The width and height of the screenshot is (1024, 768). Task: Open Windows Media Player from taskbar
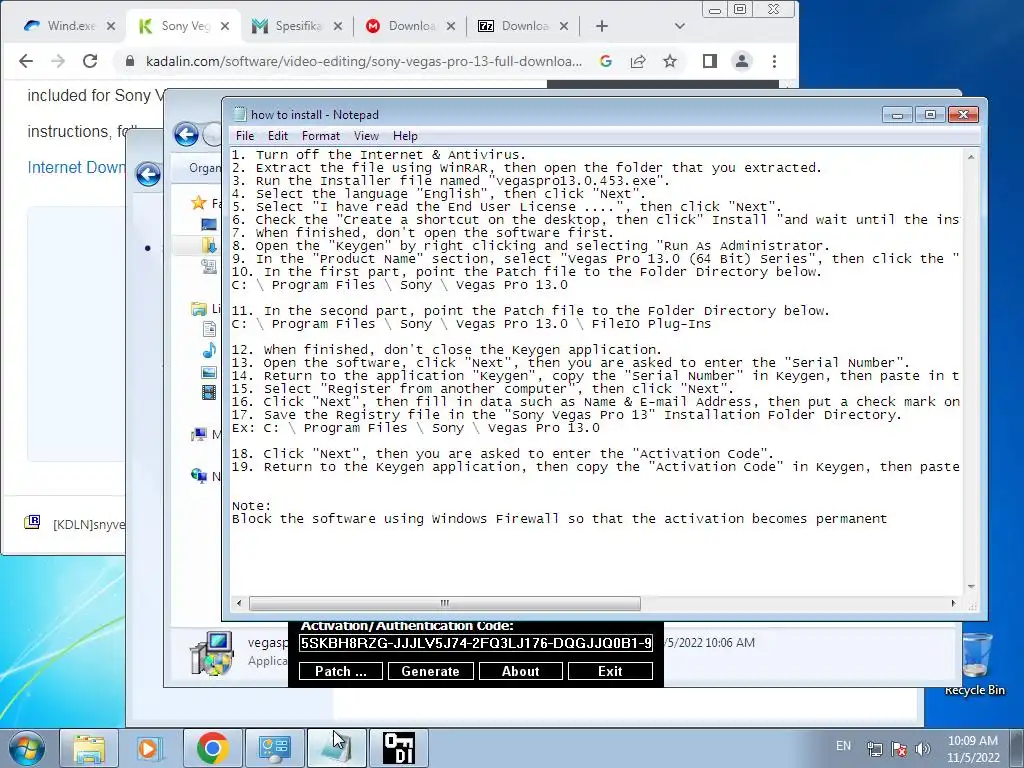[150, 748]
